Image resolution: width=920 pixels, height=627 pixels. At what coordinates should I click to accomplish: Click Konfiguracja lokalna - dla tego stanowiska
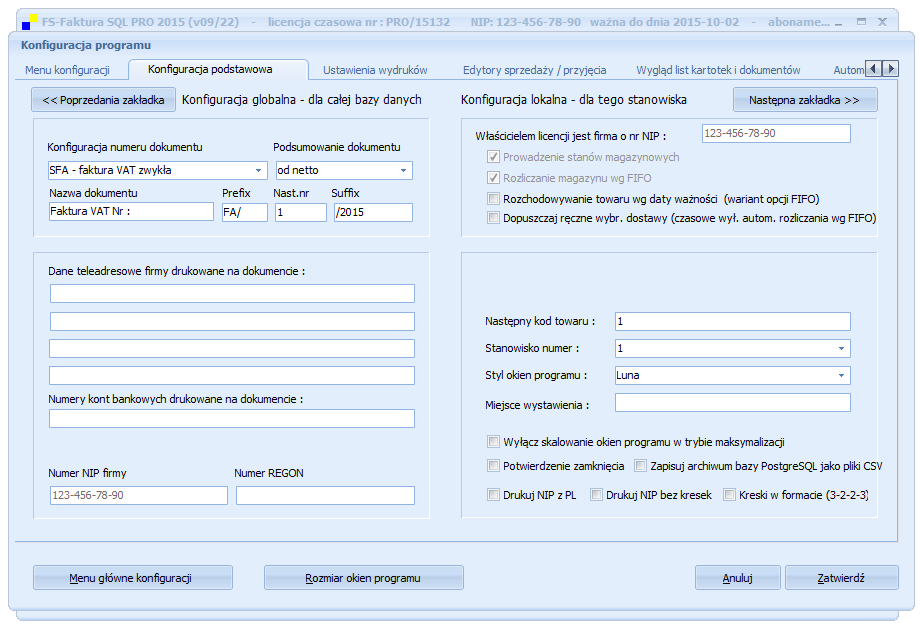(x=574, y=100)
